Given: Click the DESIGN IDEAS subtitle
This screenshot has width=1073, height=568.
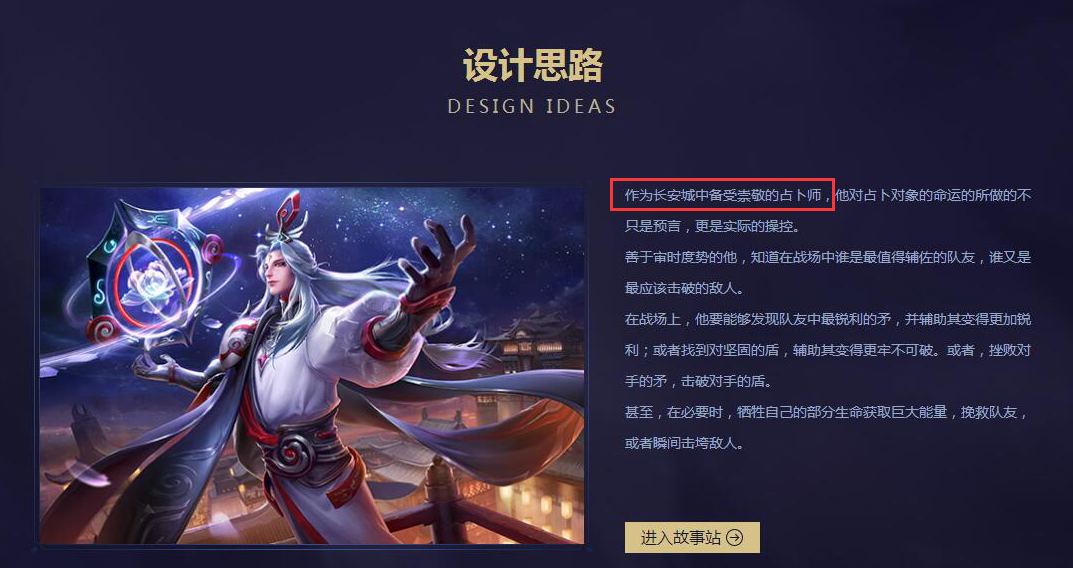Looking at the screenshot, I should pyautogui.click(x=532, y=107).
